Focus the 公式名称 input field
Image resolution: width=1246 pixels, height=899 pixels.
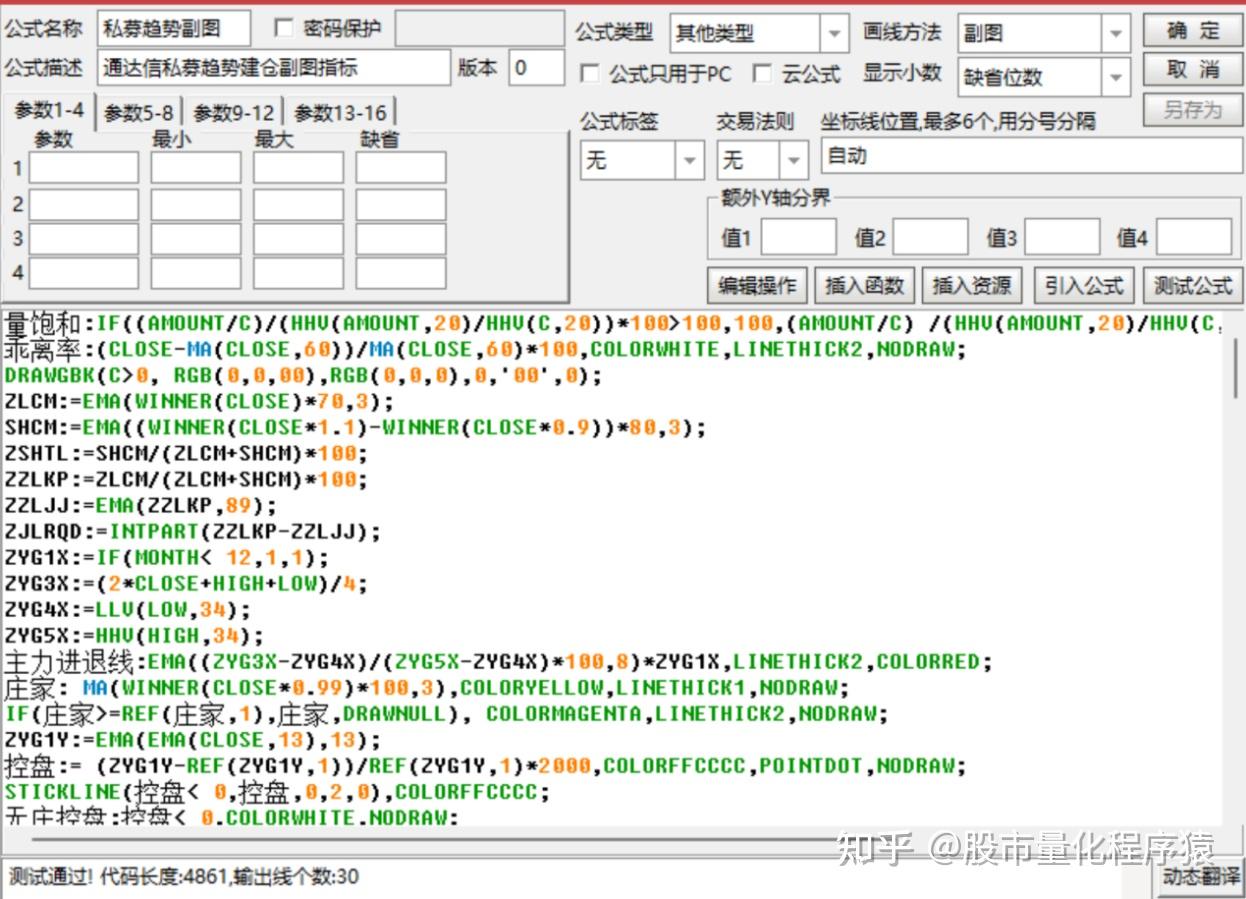coord(174,30)
